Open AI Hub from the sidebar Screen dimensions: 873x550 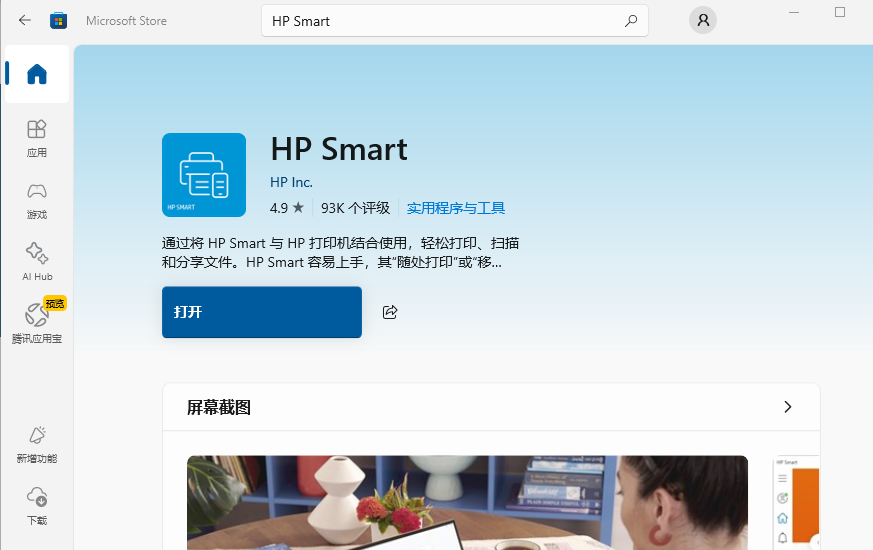[x=37, y=262]
